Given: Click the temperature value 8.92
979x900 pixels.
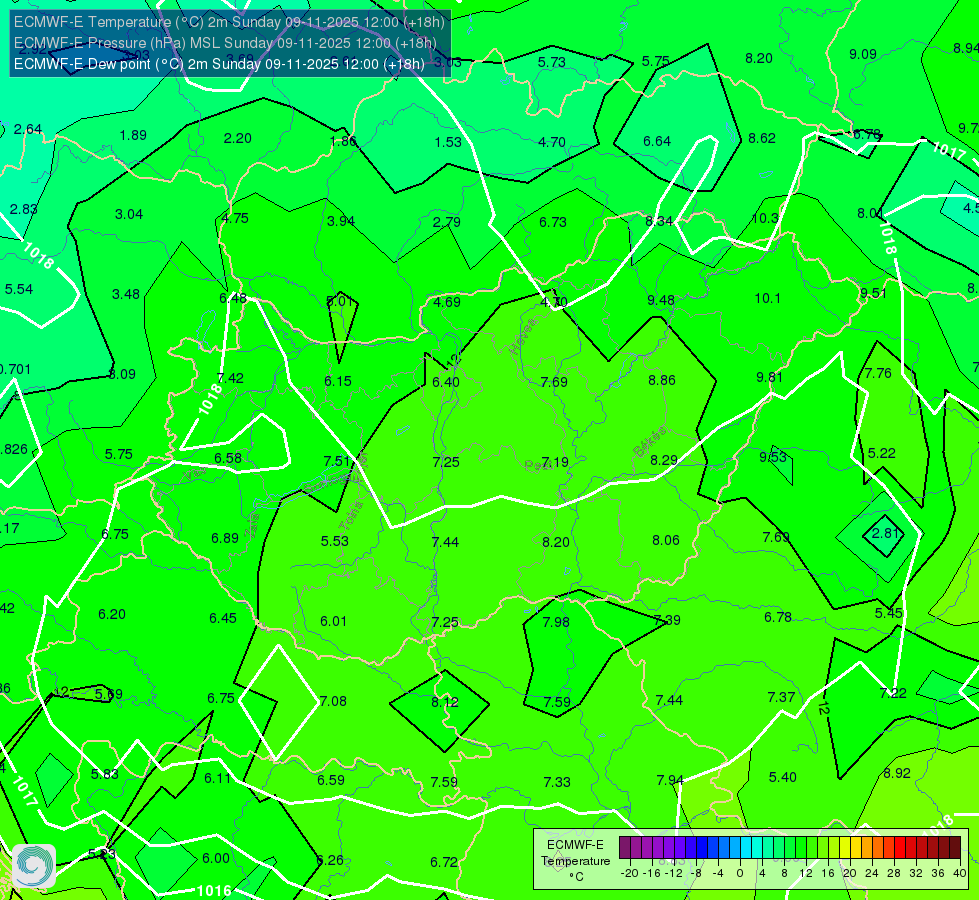Looking at the screenshot, I should pos(897,773).
